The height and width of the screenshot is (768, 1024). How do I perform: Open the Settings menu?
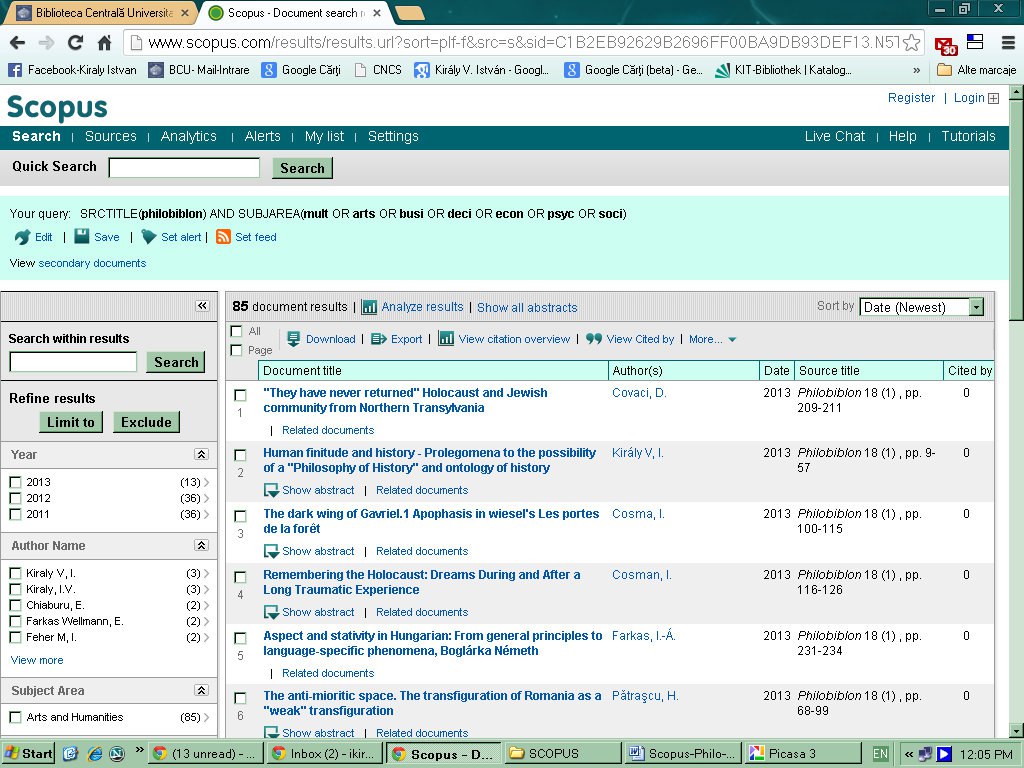pyautogui.click(x=393, y=136)
